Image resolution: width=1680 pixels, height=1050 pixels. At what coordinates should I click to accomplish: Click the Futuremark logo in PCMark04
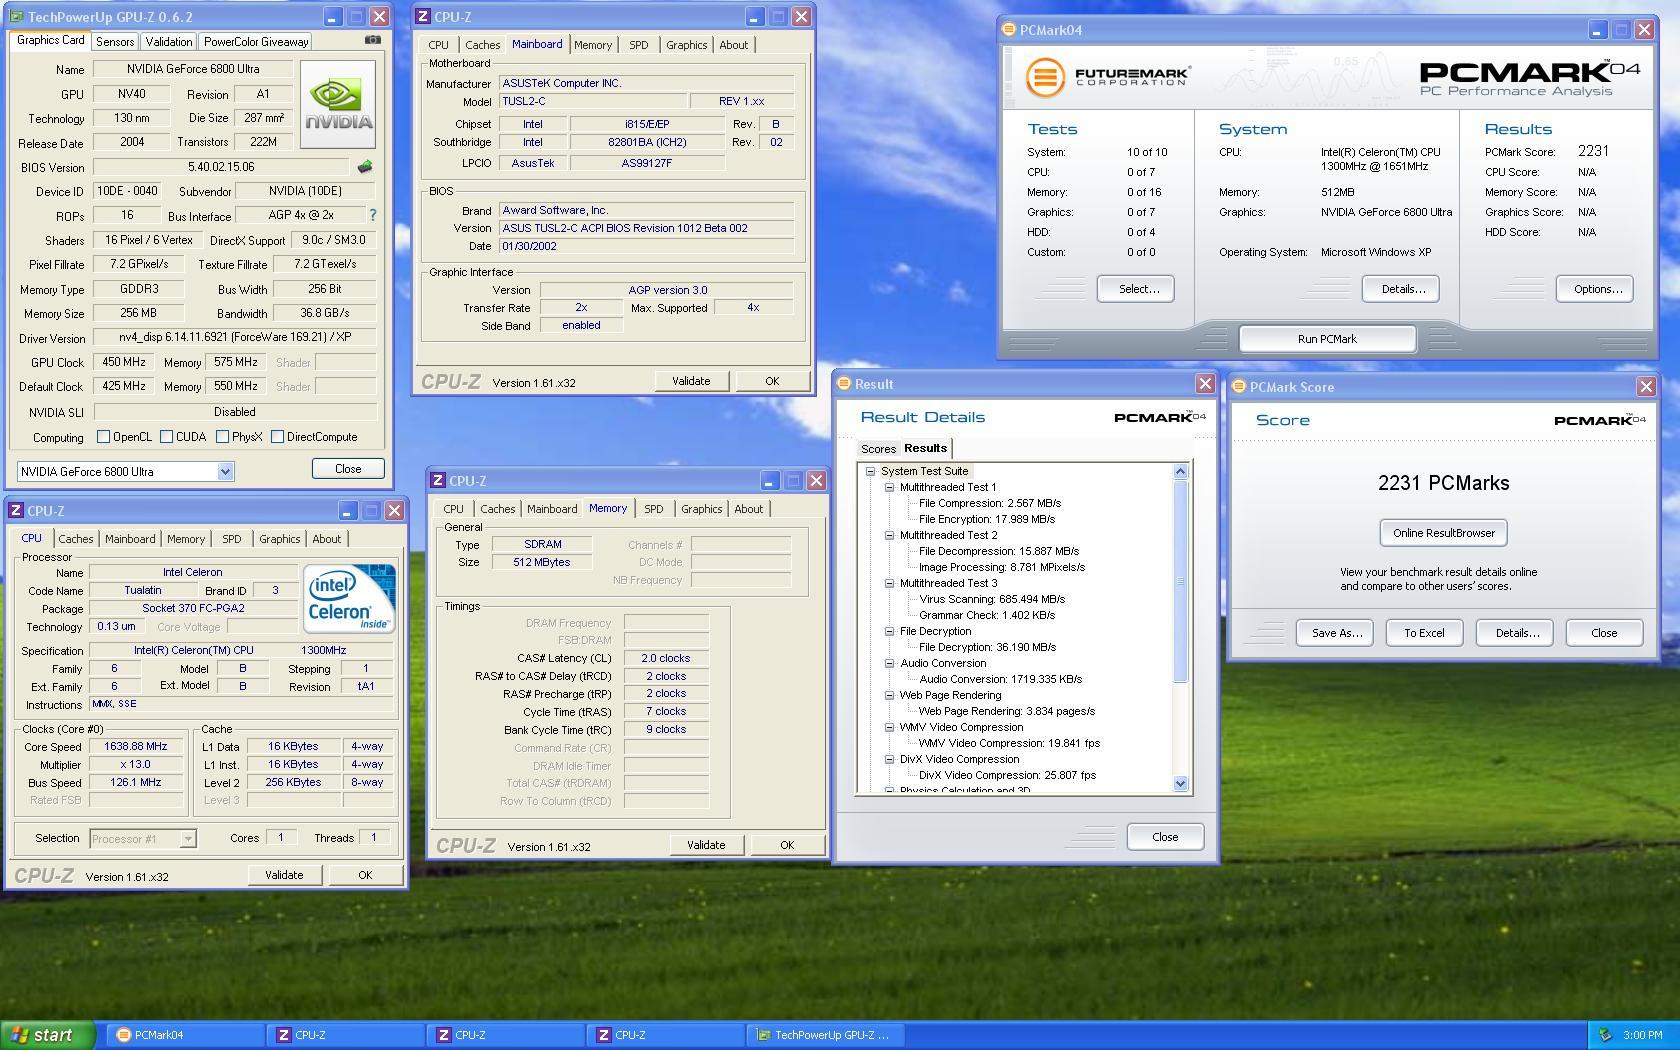(x=1108, y=76)
